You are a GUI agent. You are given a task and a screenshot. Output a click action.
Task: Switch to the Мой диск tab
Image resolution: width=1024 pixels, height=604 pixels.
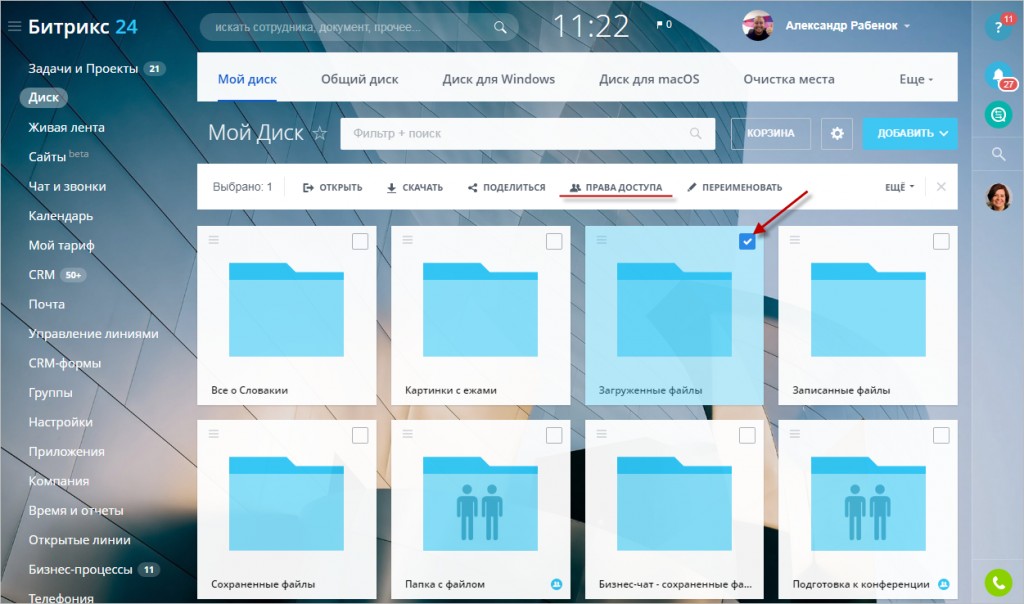point(247,80)
